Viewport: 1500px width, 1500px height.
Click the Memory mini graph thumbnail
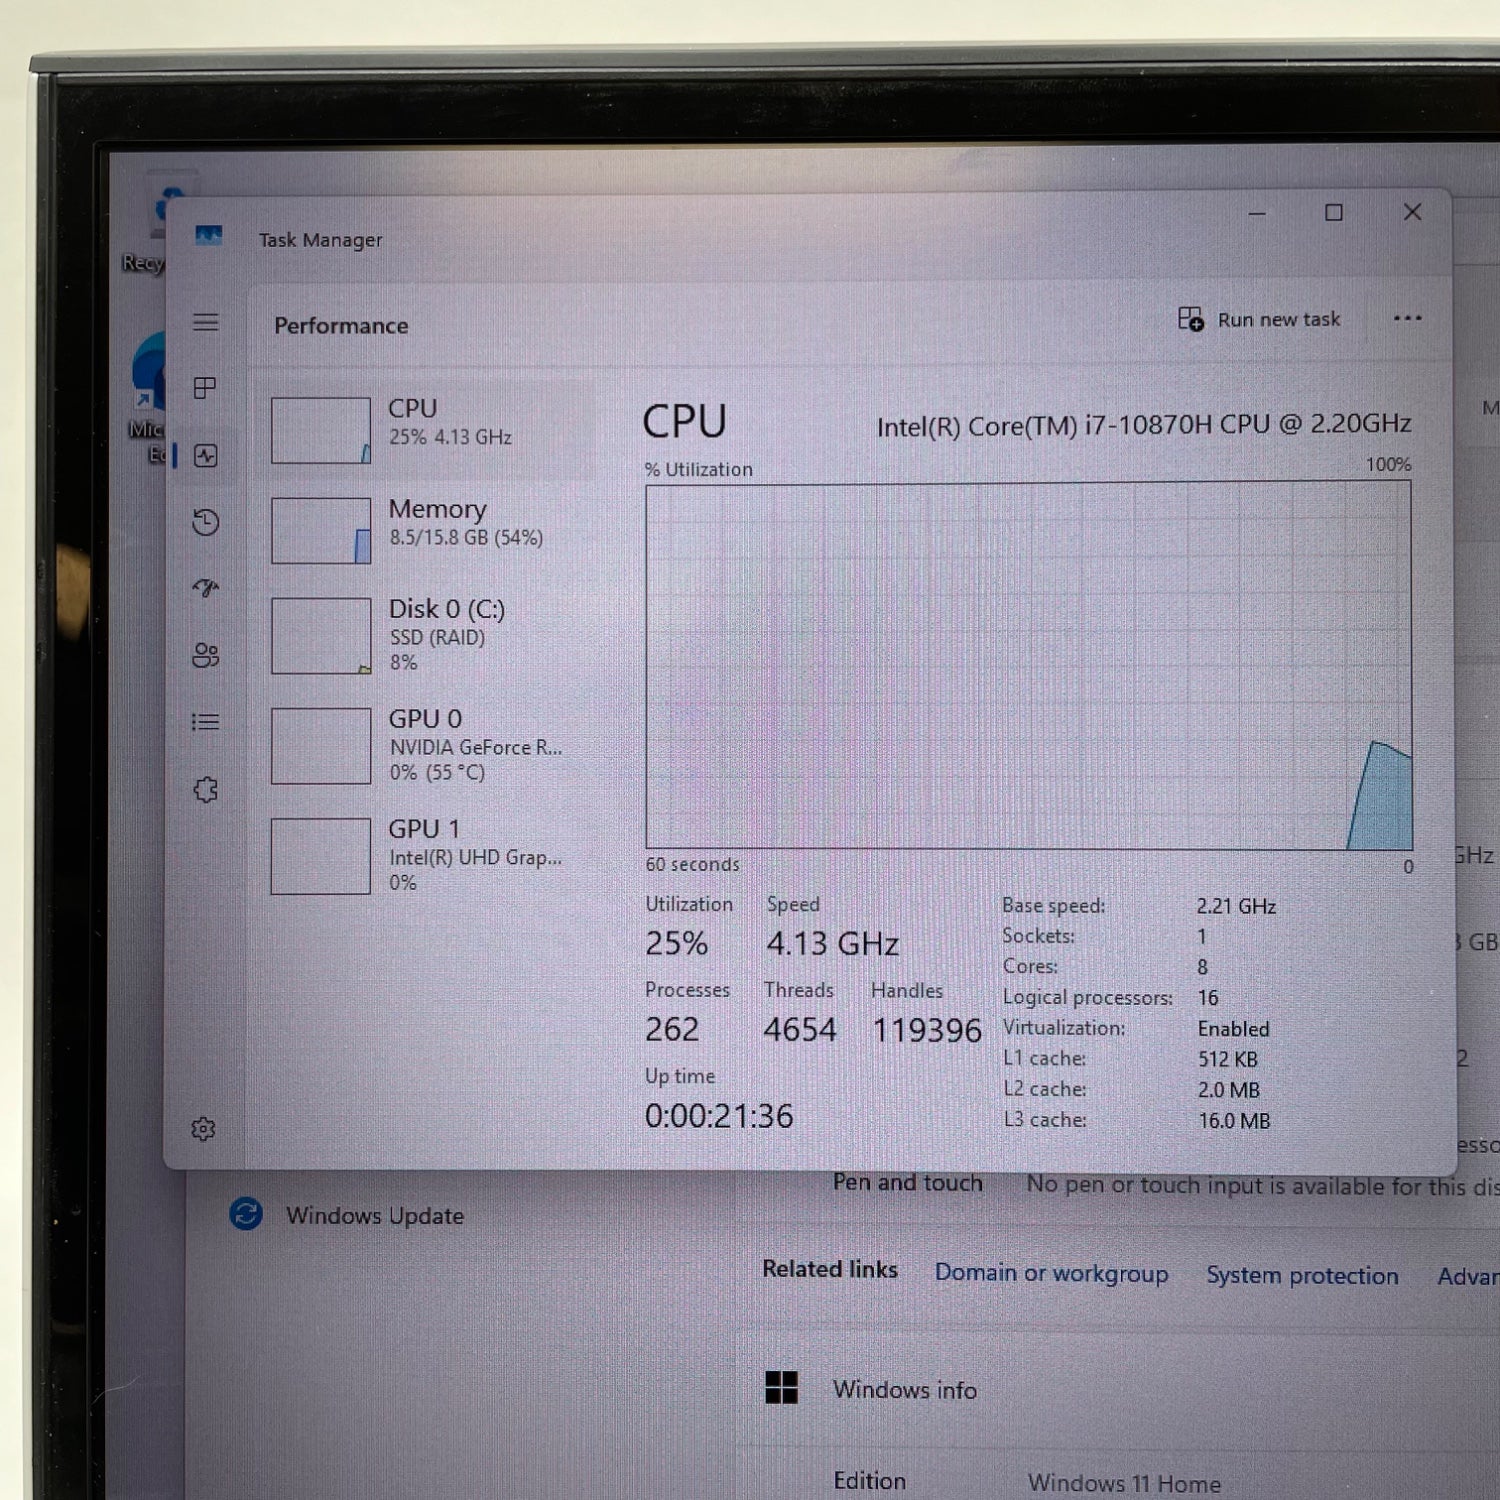321,531
